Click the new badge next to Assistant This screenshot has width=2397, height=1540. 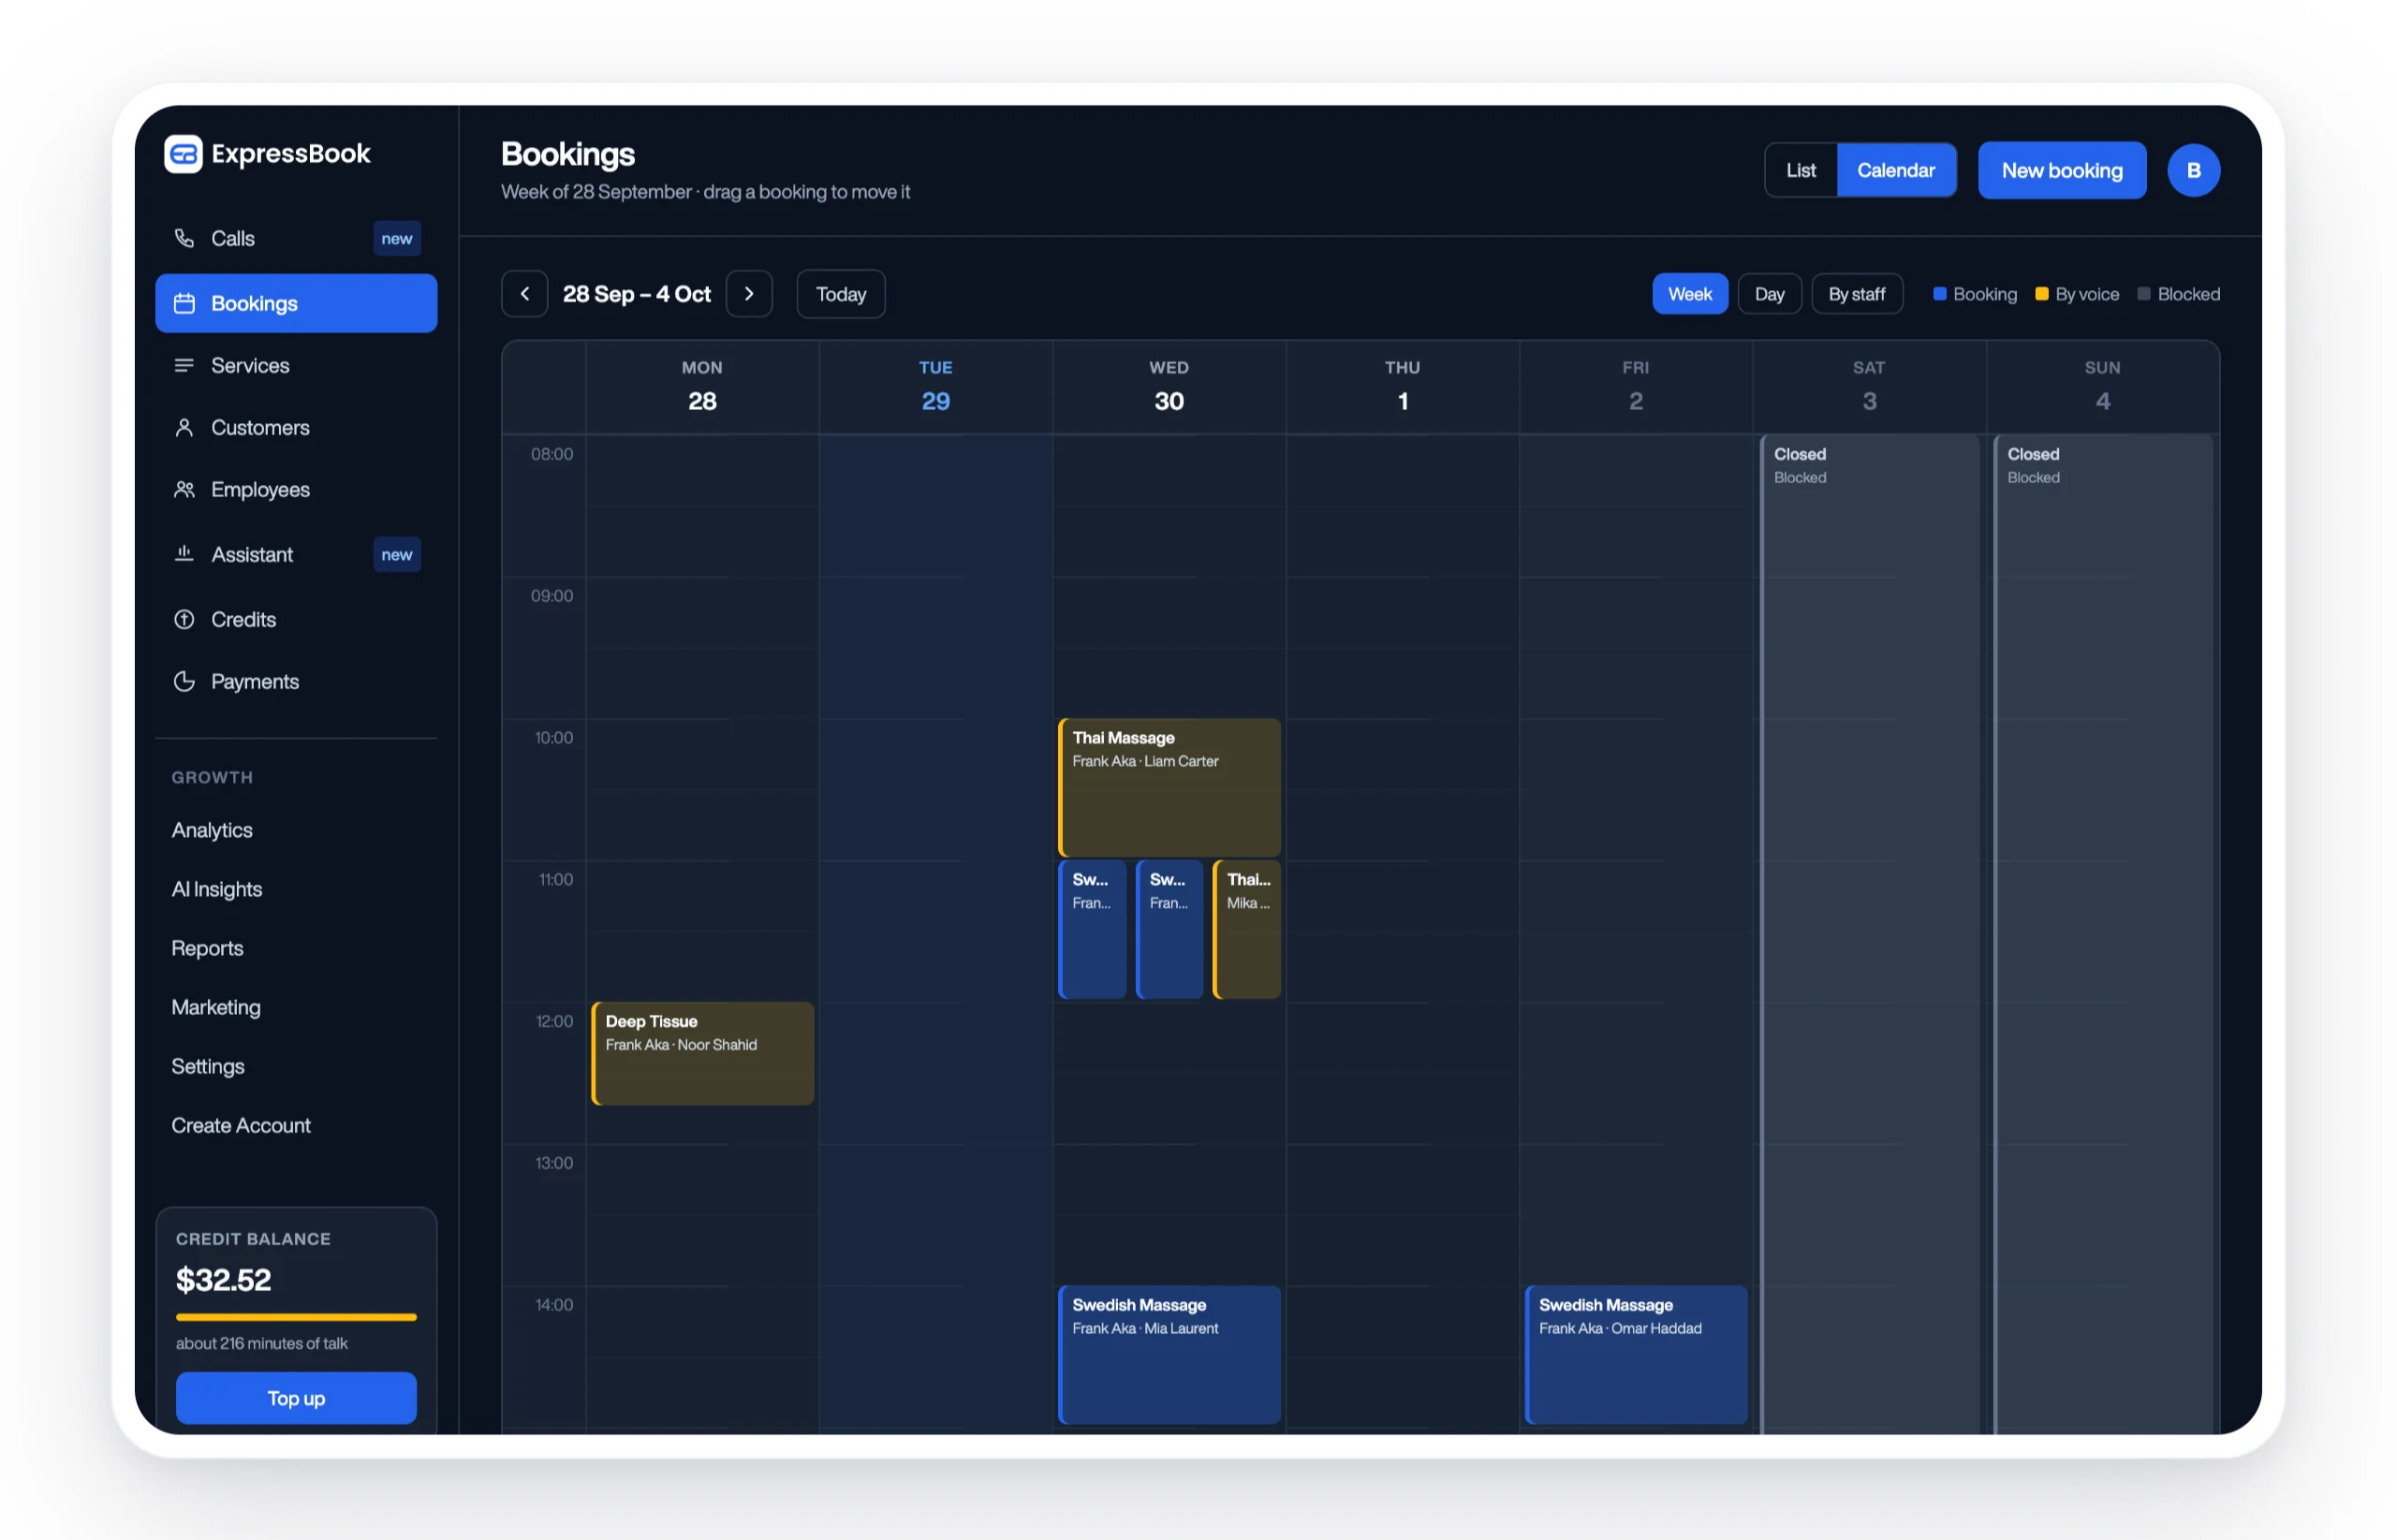coord(397,554)
